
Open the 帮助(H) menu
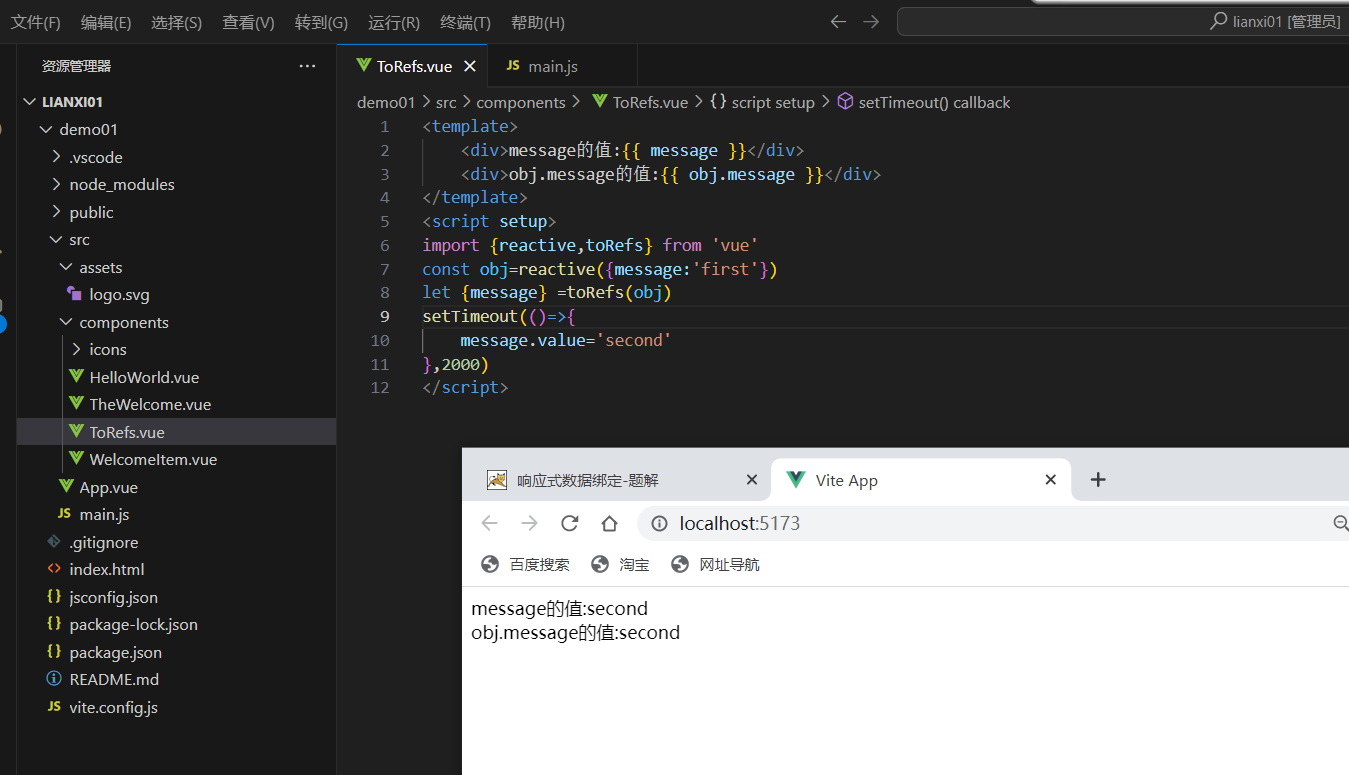tap(538, 22)
